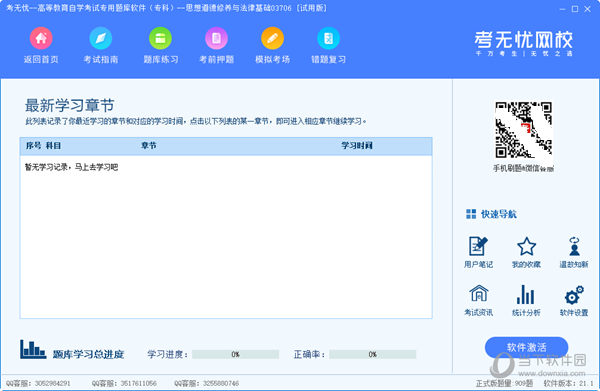Click the 科目 column header
The width and height of the screenshot is (600, 391).
click(53, 145)
